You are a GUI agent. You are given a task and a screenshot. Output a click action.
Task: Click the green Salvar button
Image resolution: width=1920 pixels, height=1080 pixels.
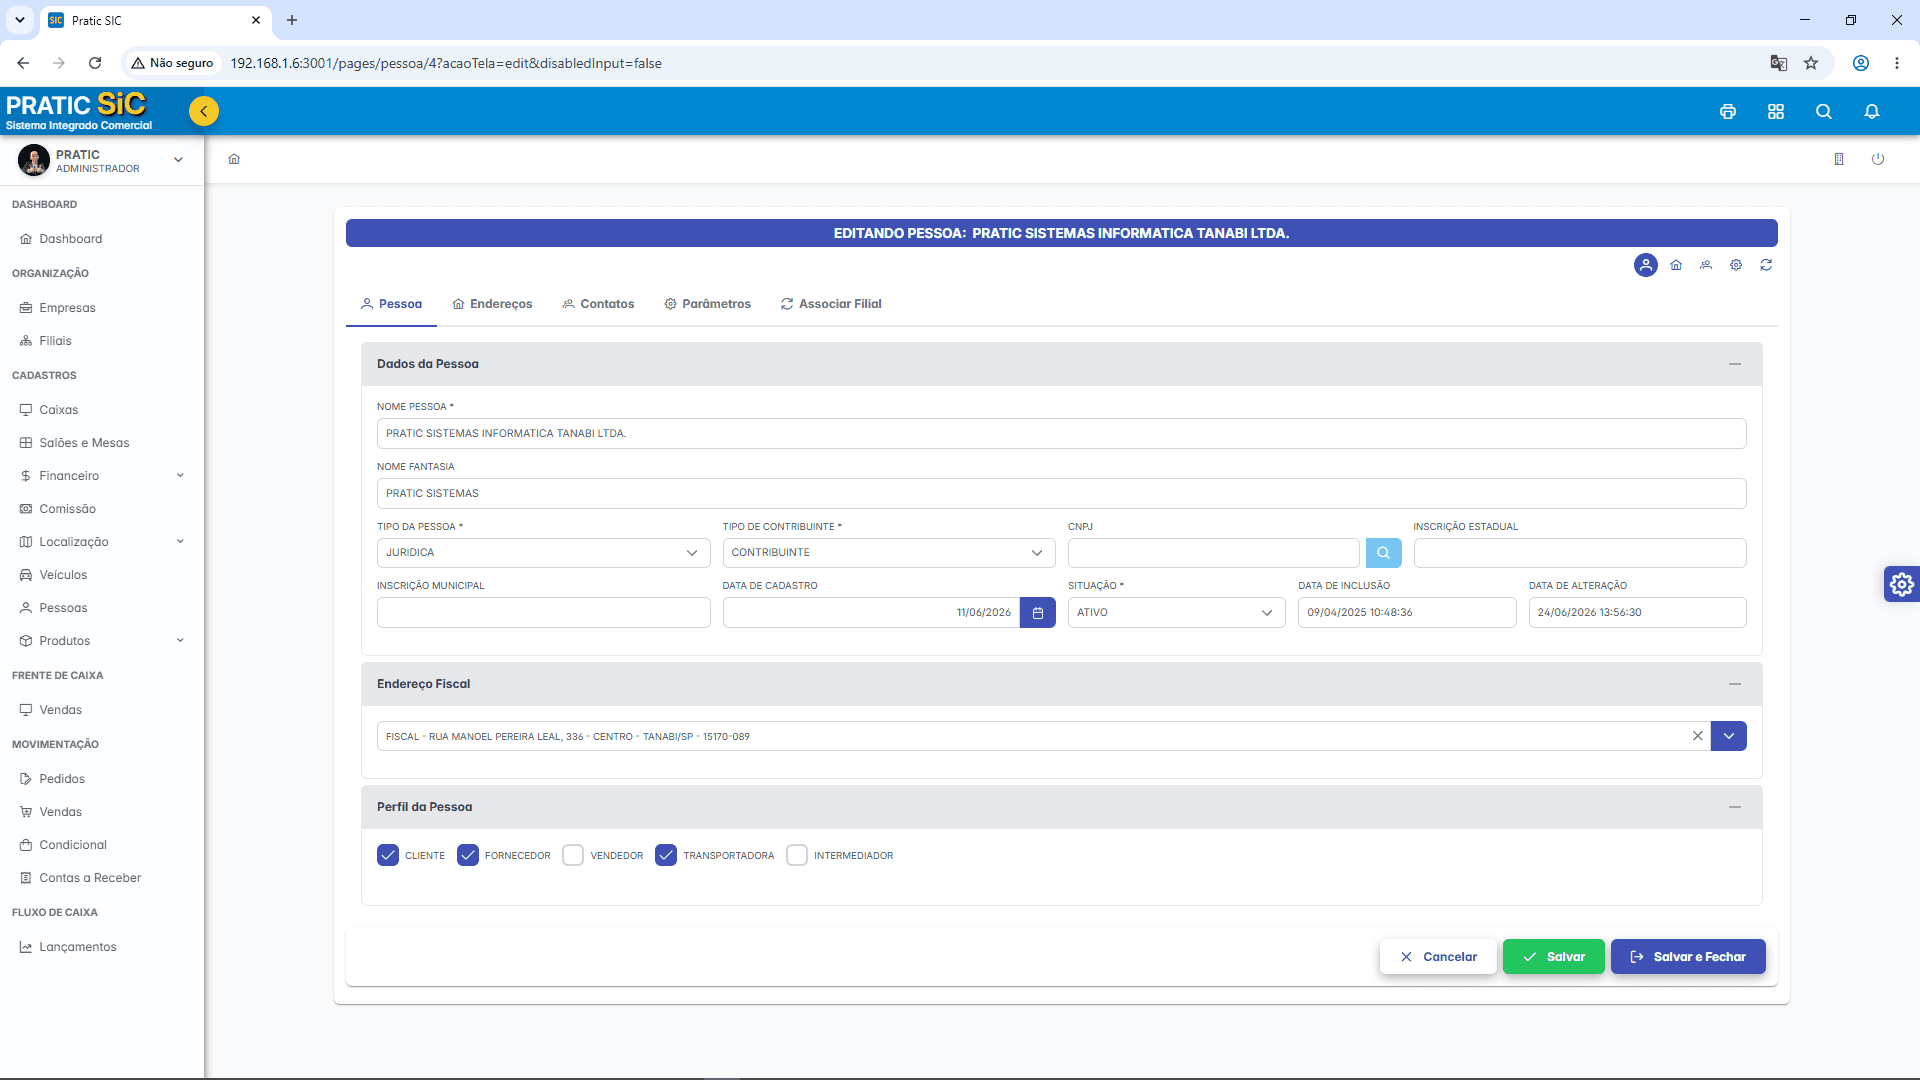coord(1554,957)
